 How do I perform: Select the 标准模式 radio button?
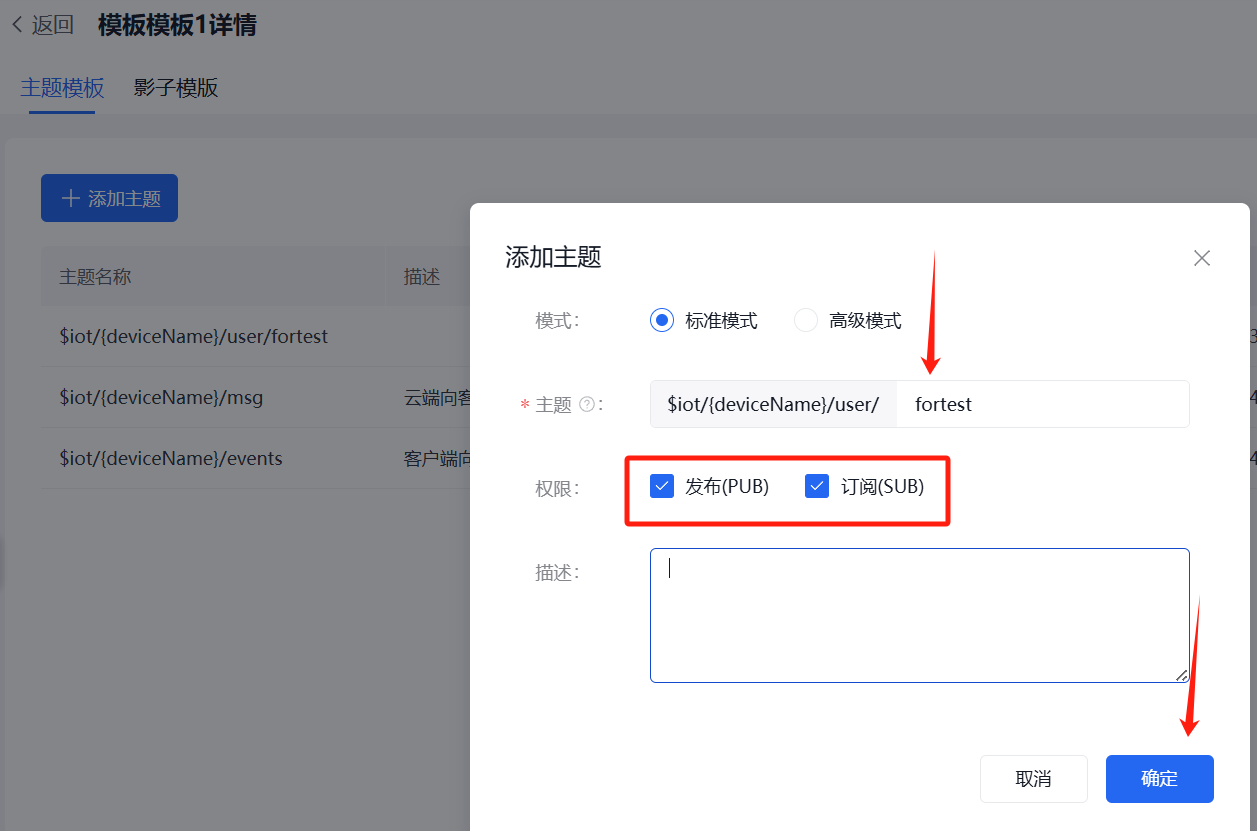[x=661, y=321]
